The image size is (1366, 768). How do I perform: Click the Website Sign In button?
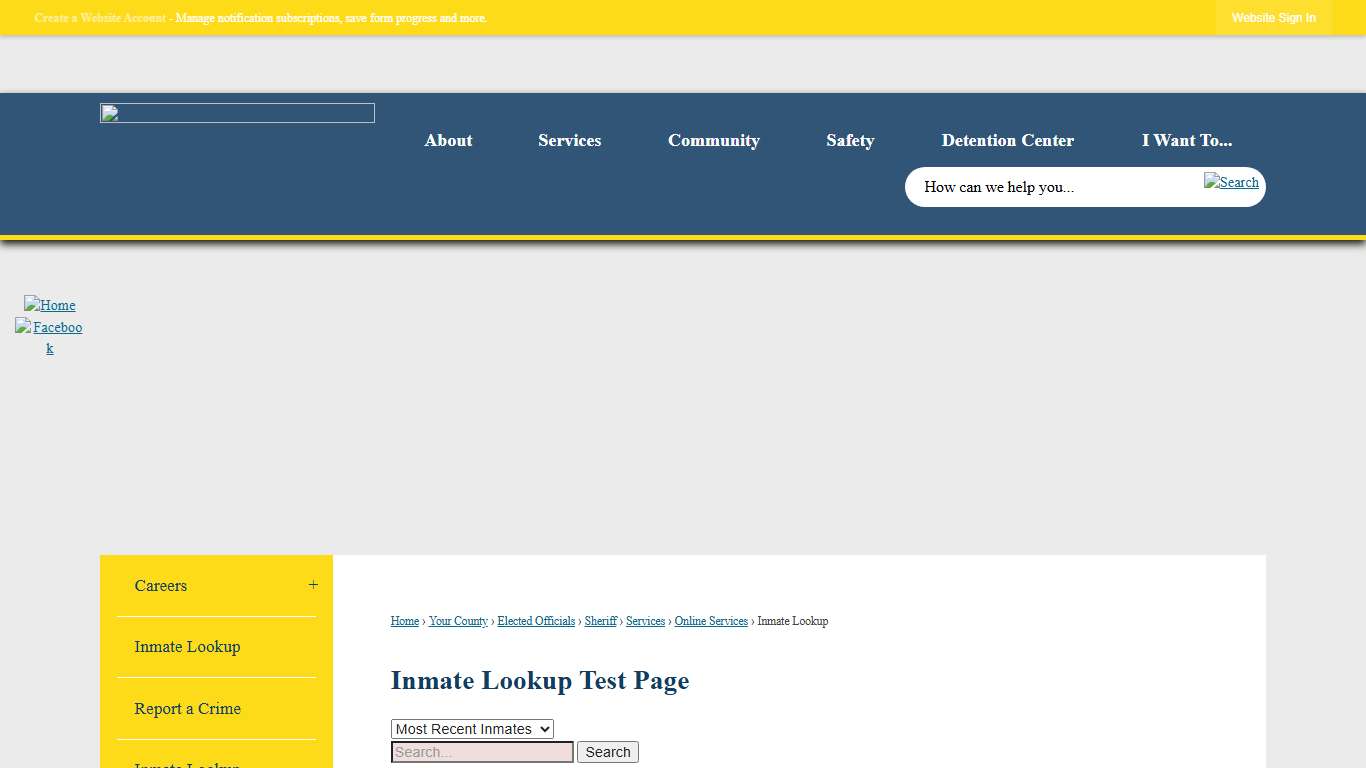pos(1273,17)
